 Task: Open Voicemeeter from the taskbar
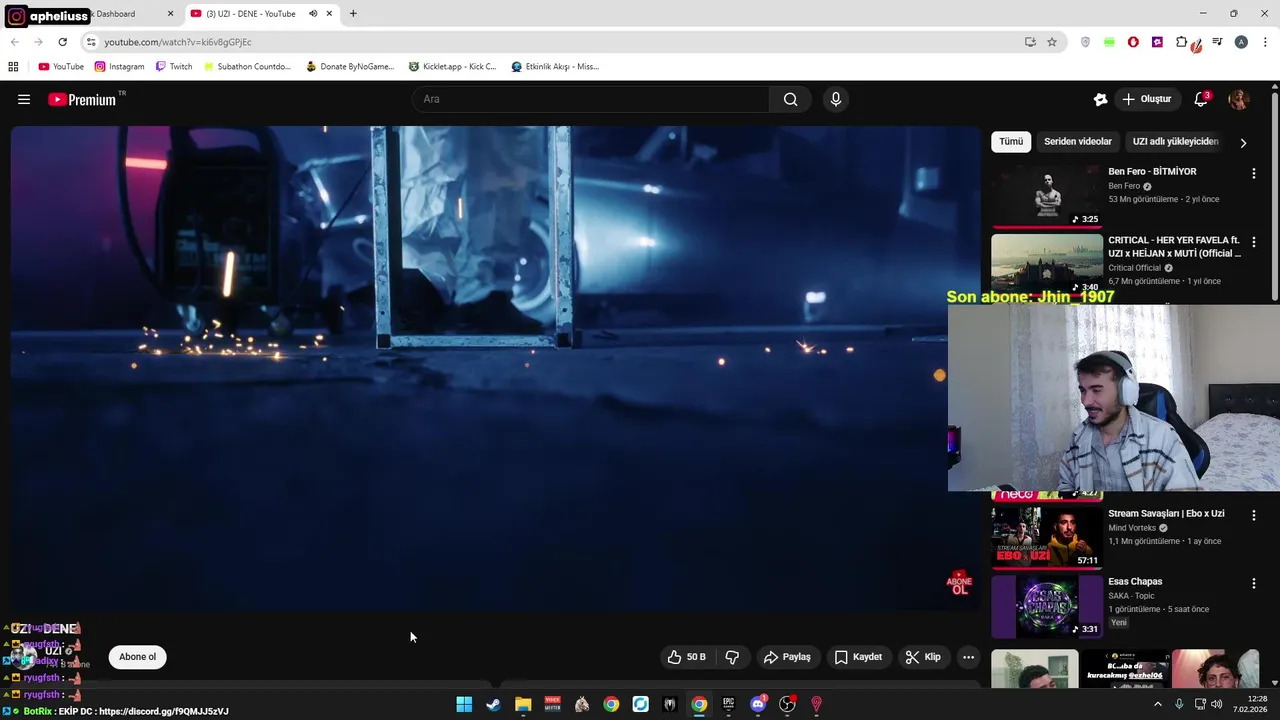pyautogui.click(x=552, y=704)
